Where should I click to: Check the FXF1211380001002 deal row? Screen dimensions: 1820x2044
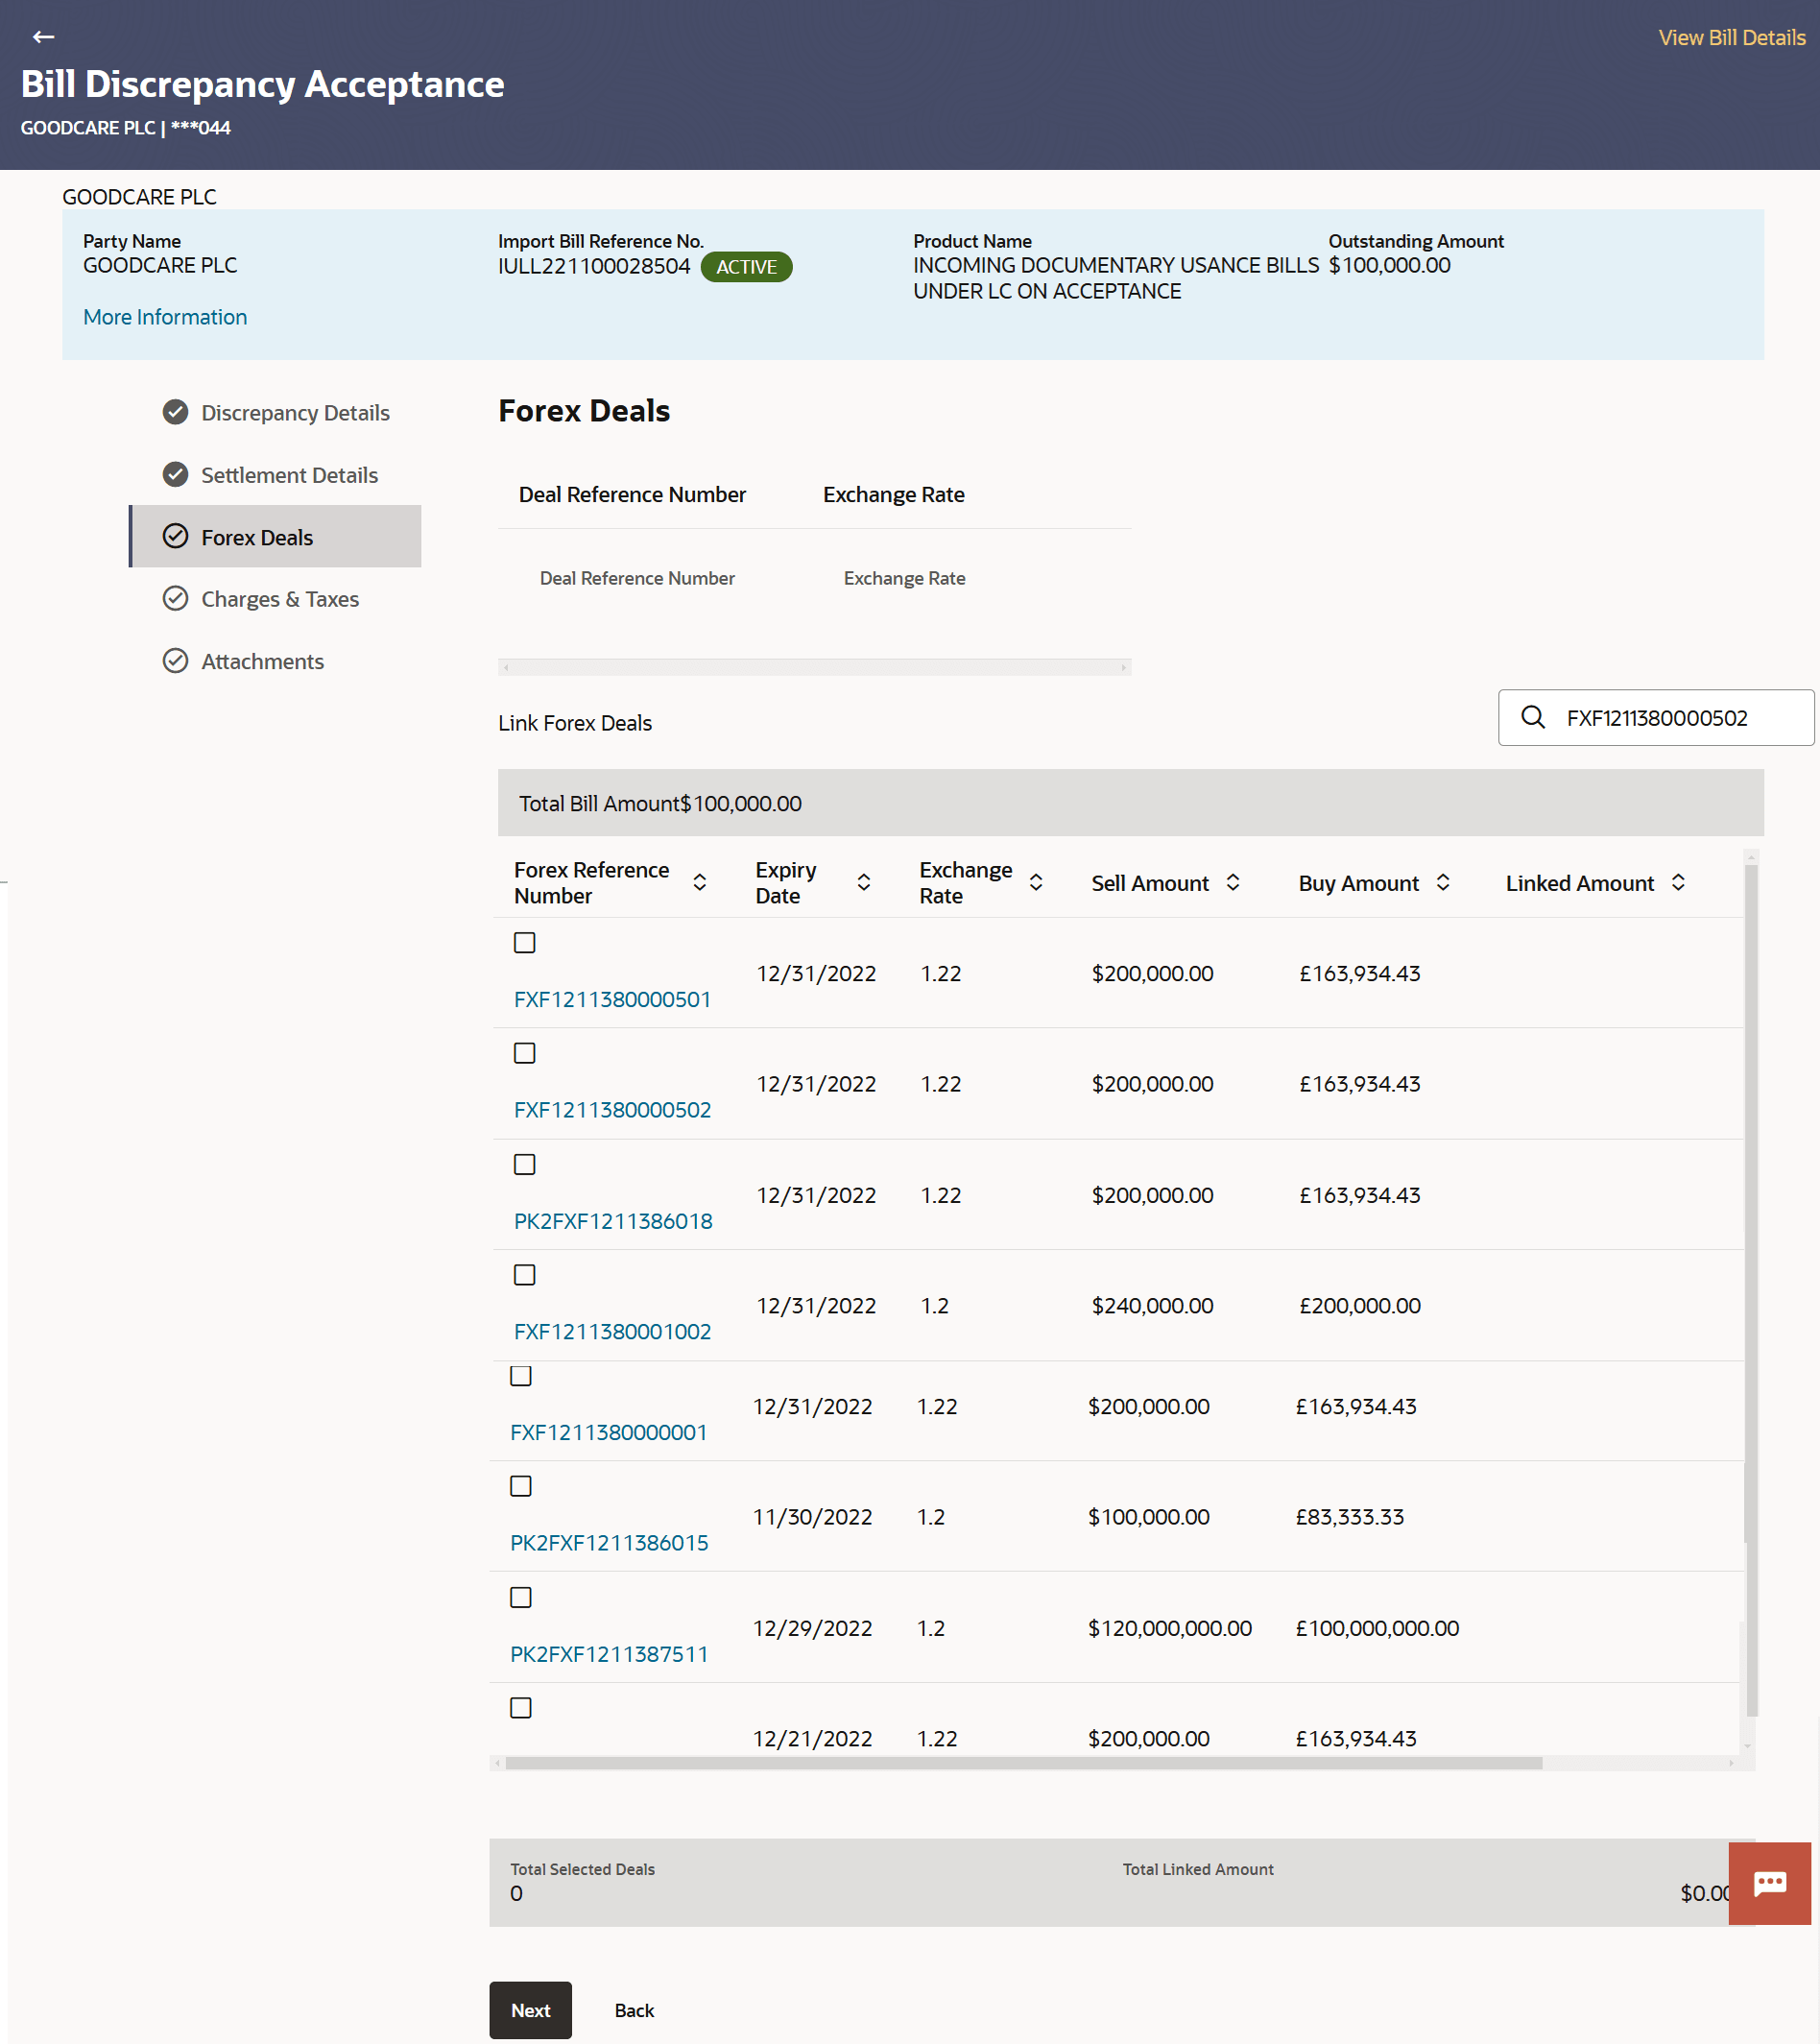click(x=524, y=1275)
